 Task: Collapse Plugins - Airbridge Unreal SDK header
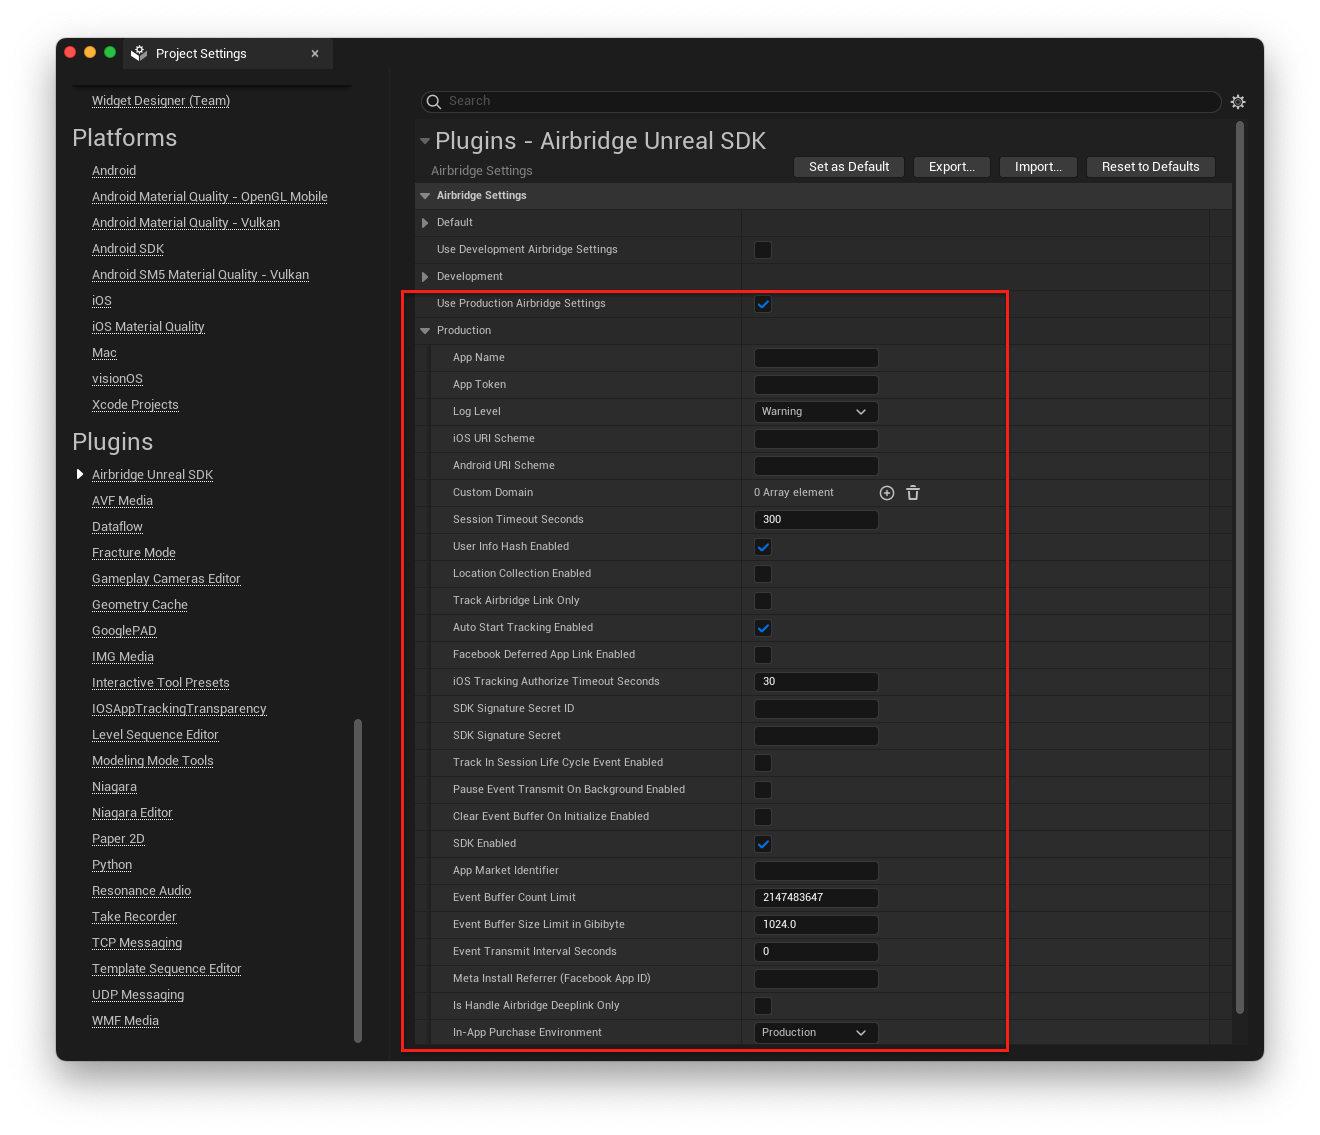click(x=425, y=141)
